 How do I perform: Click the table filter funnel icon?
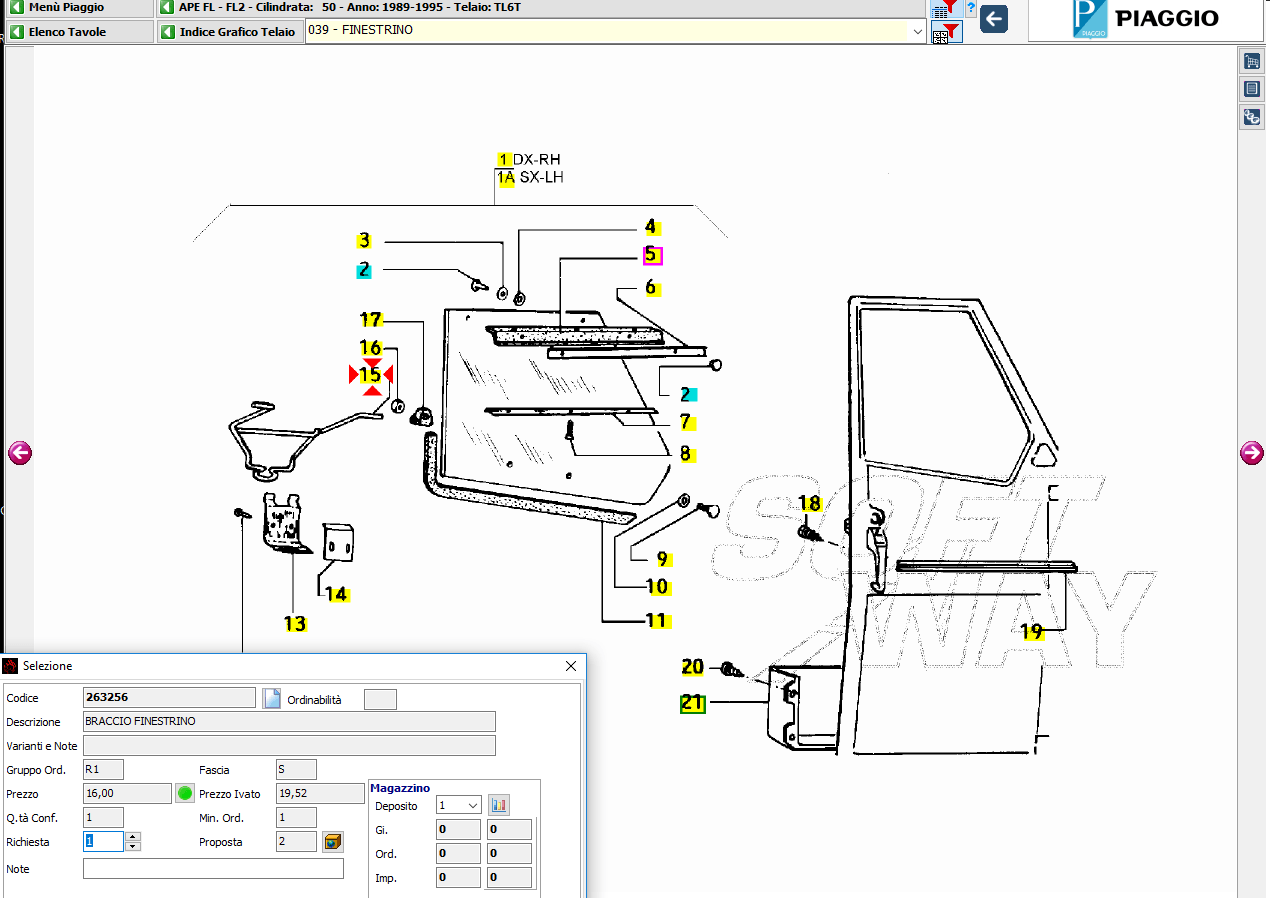[x=944, y=10]
